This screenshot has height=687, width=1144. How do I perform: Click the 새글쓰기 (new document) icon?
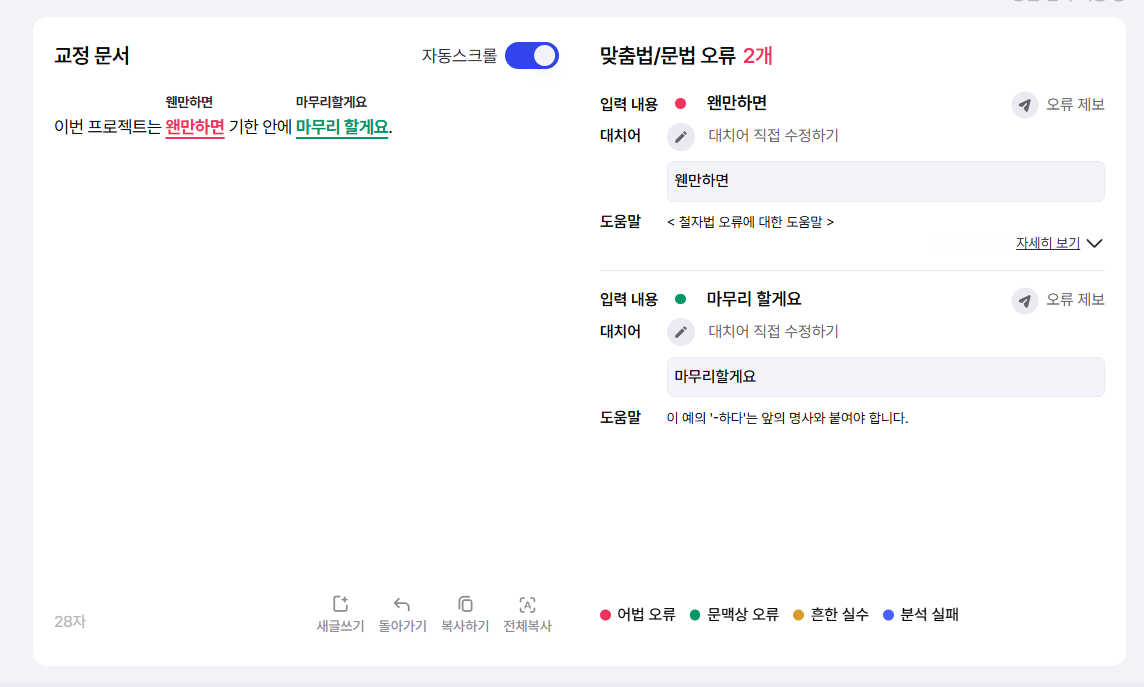(340, 603)
